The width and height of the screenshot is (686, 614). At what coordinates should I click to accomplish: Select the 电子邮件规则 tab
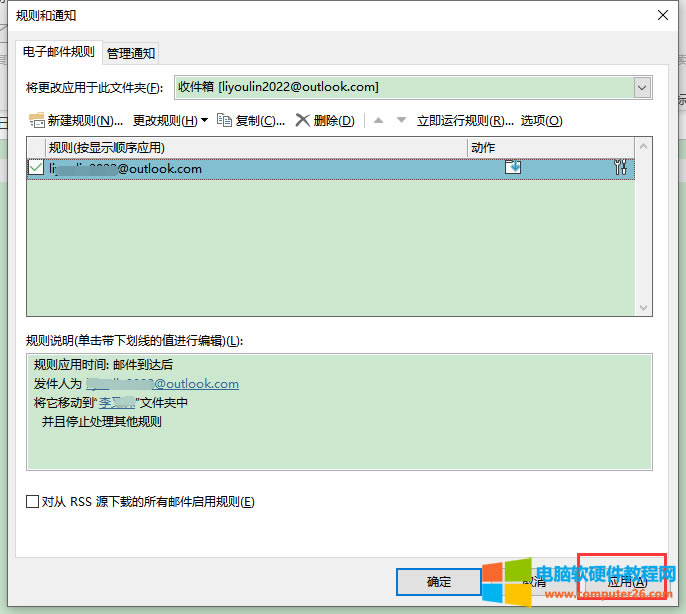coord(57,52)
